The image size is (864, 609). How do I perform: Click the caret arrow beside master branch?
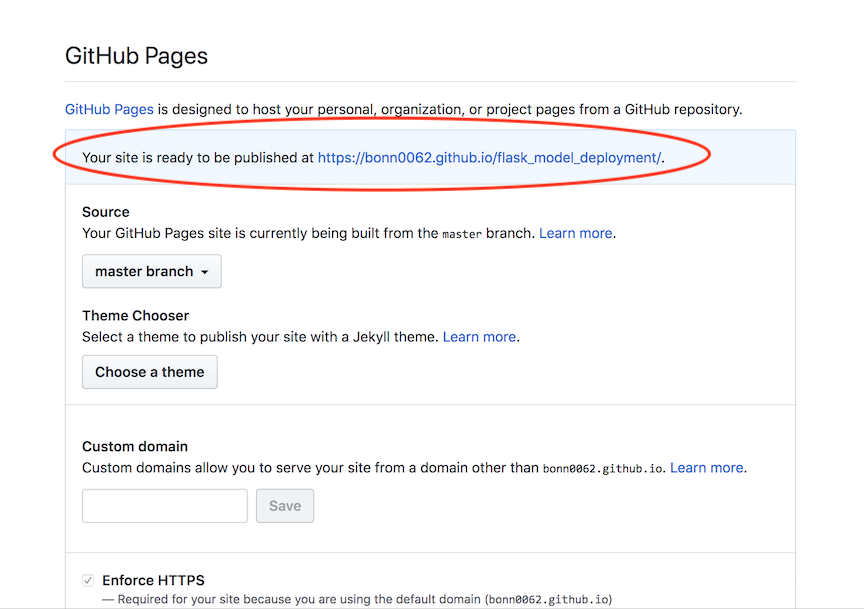pos(205,272)
